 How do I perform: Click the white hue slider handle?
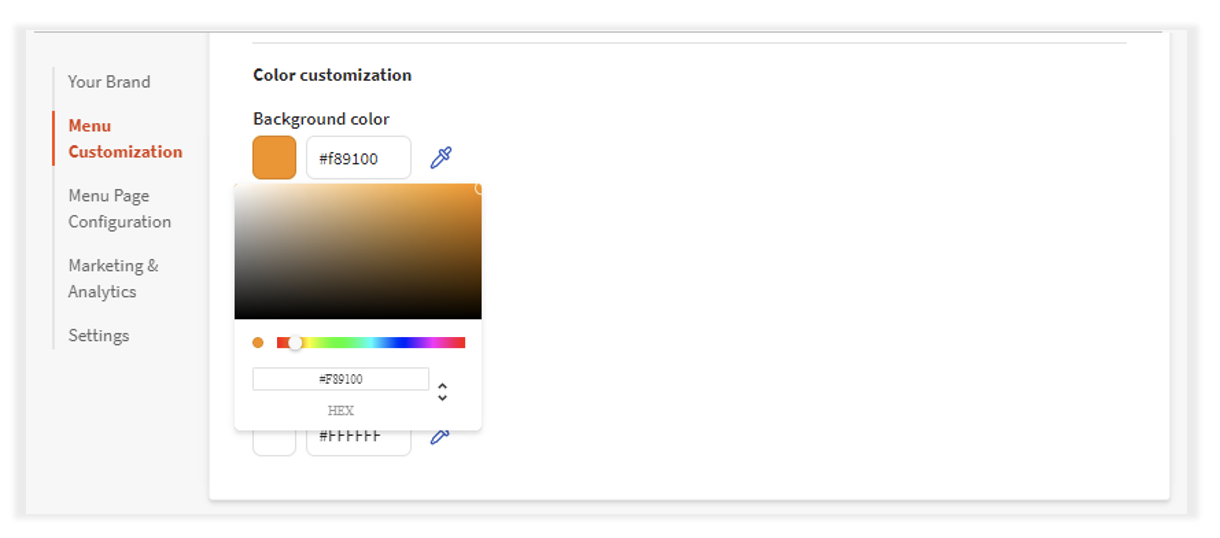[295, 343]
